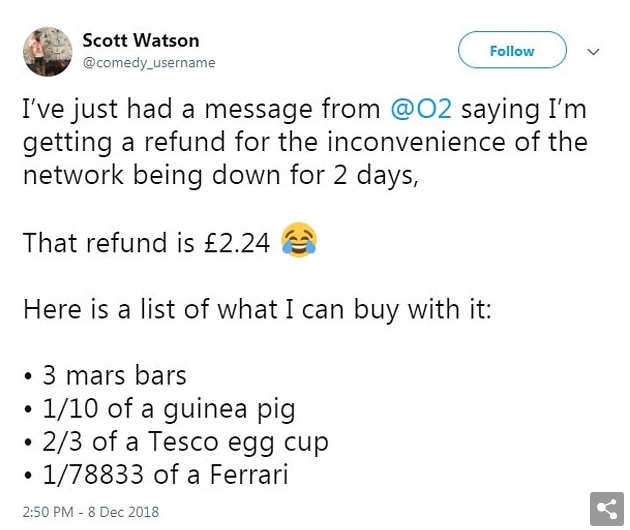The height and width of the screenshot is (530, 630).
Task: Click the 'getting a refund for the inconvenience' line
Action: (x=305, y=142)
